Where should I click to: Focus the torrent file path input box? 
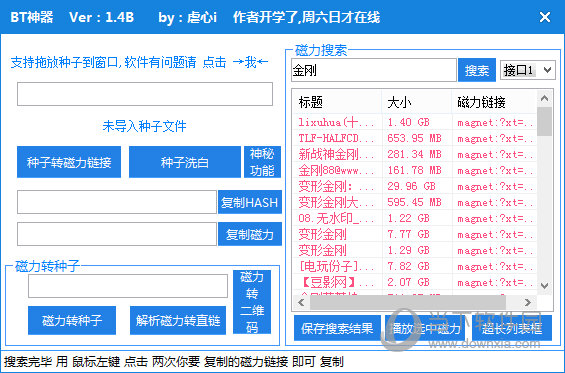(145, 94)
